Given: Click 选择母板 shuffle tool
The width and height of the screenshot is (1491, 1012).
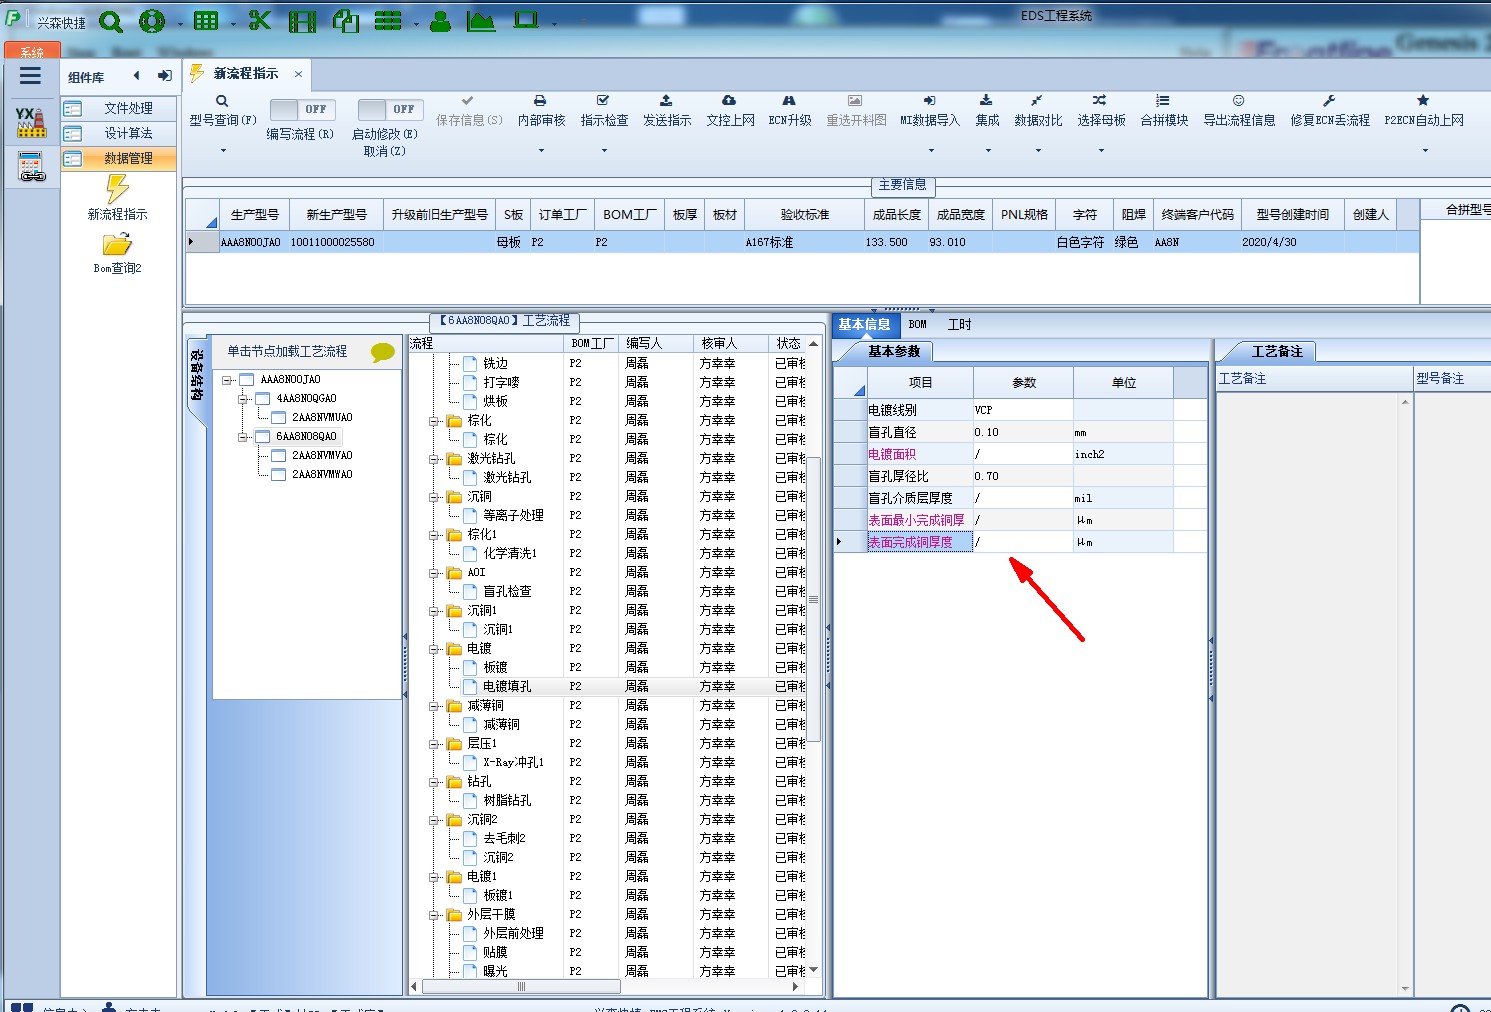Looking at the screenshot, I should coord(1101,110).
